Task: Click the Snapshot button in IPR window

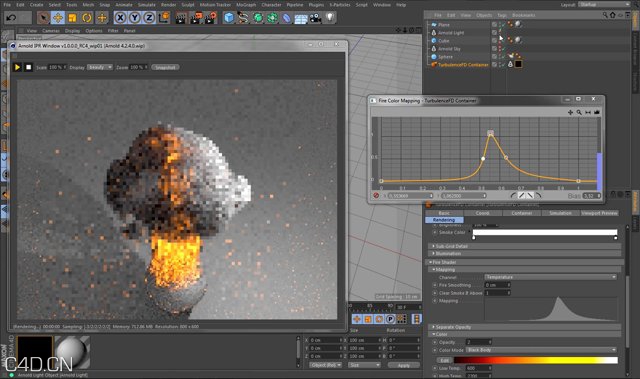Action: [x=165, y=67]
